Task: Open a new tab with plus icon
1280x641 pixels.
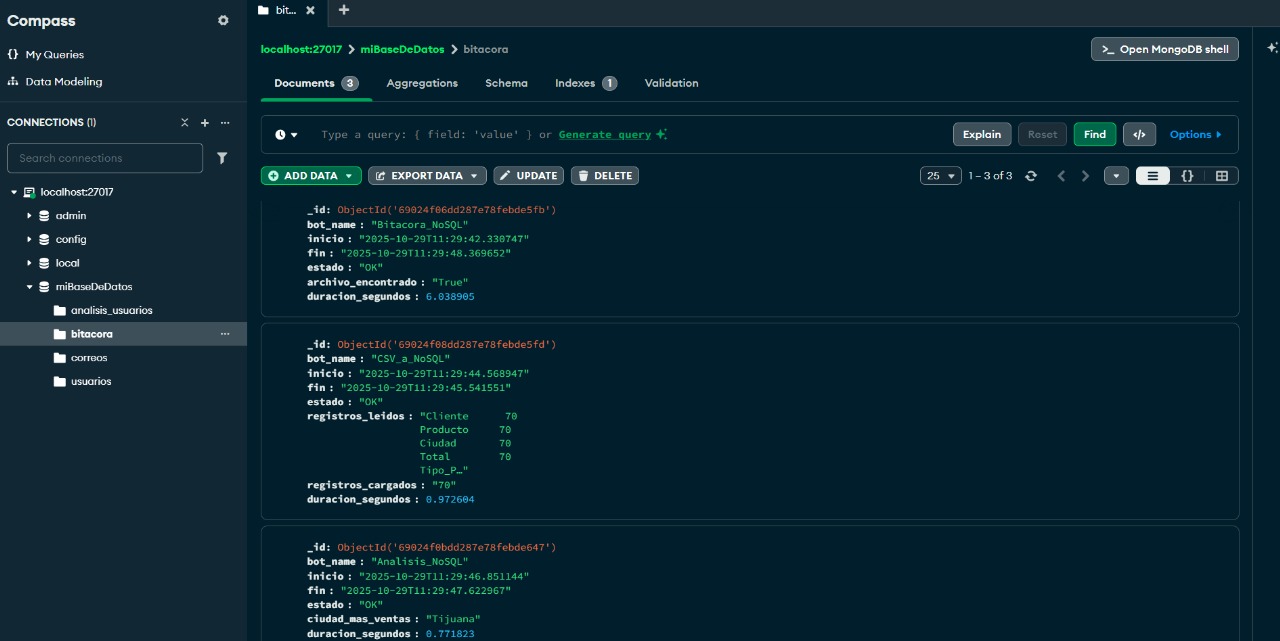Action: pos(344,10)
